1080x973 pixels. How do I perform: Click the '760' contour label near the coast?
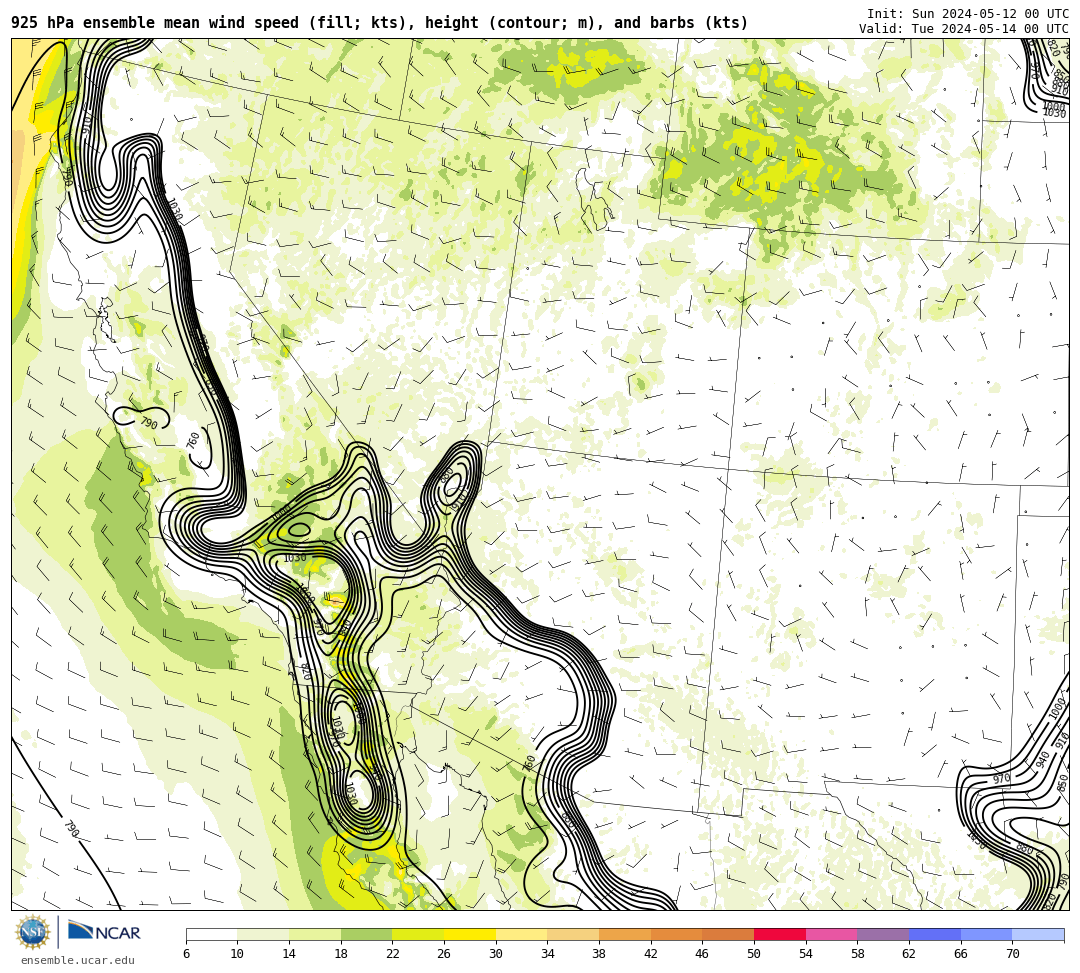[x=194, y=440]
